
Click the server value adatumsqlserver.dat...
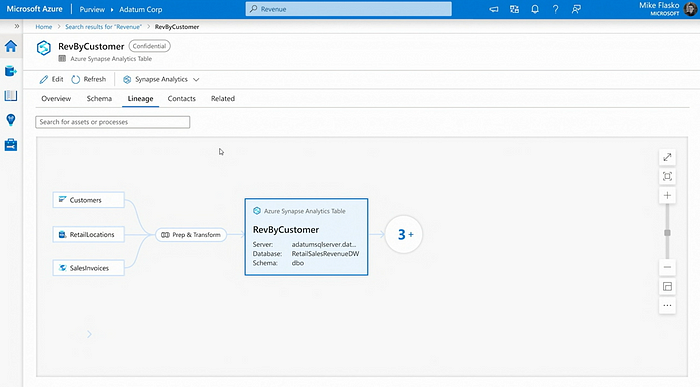tap(324, 244)
